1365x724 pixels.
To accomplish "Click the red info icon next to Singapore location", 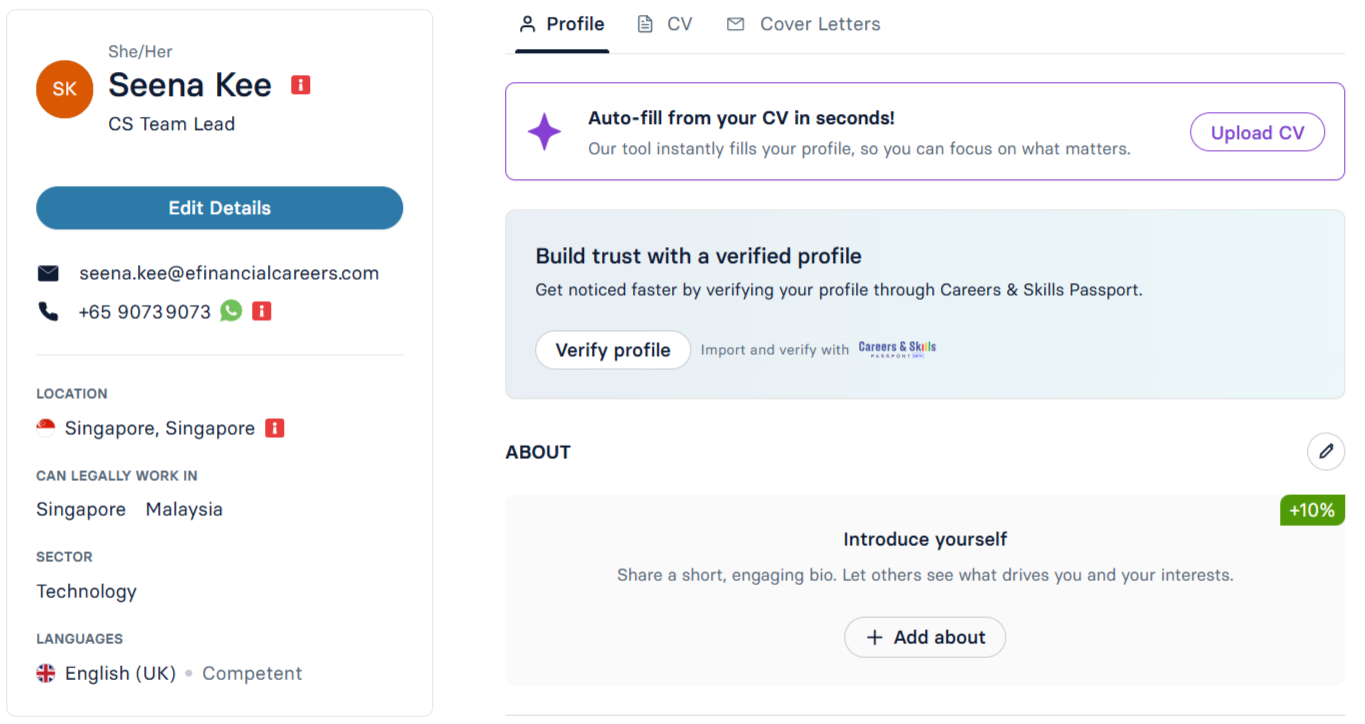I will click(275, 428).
